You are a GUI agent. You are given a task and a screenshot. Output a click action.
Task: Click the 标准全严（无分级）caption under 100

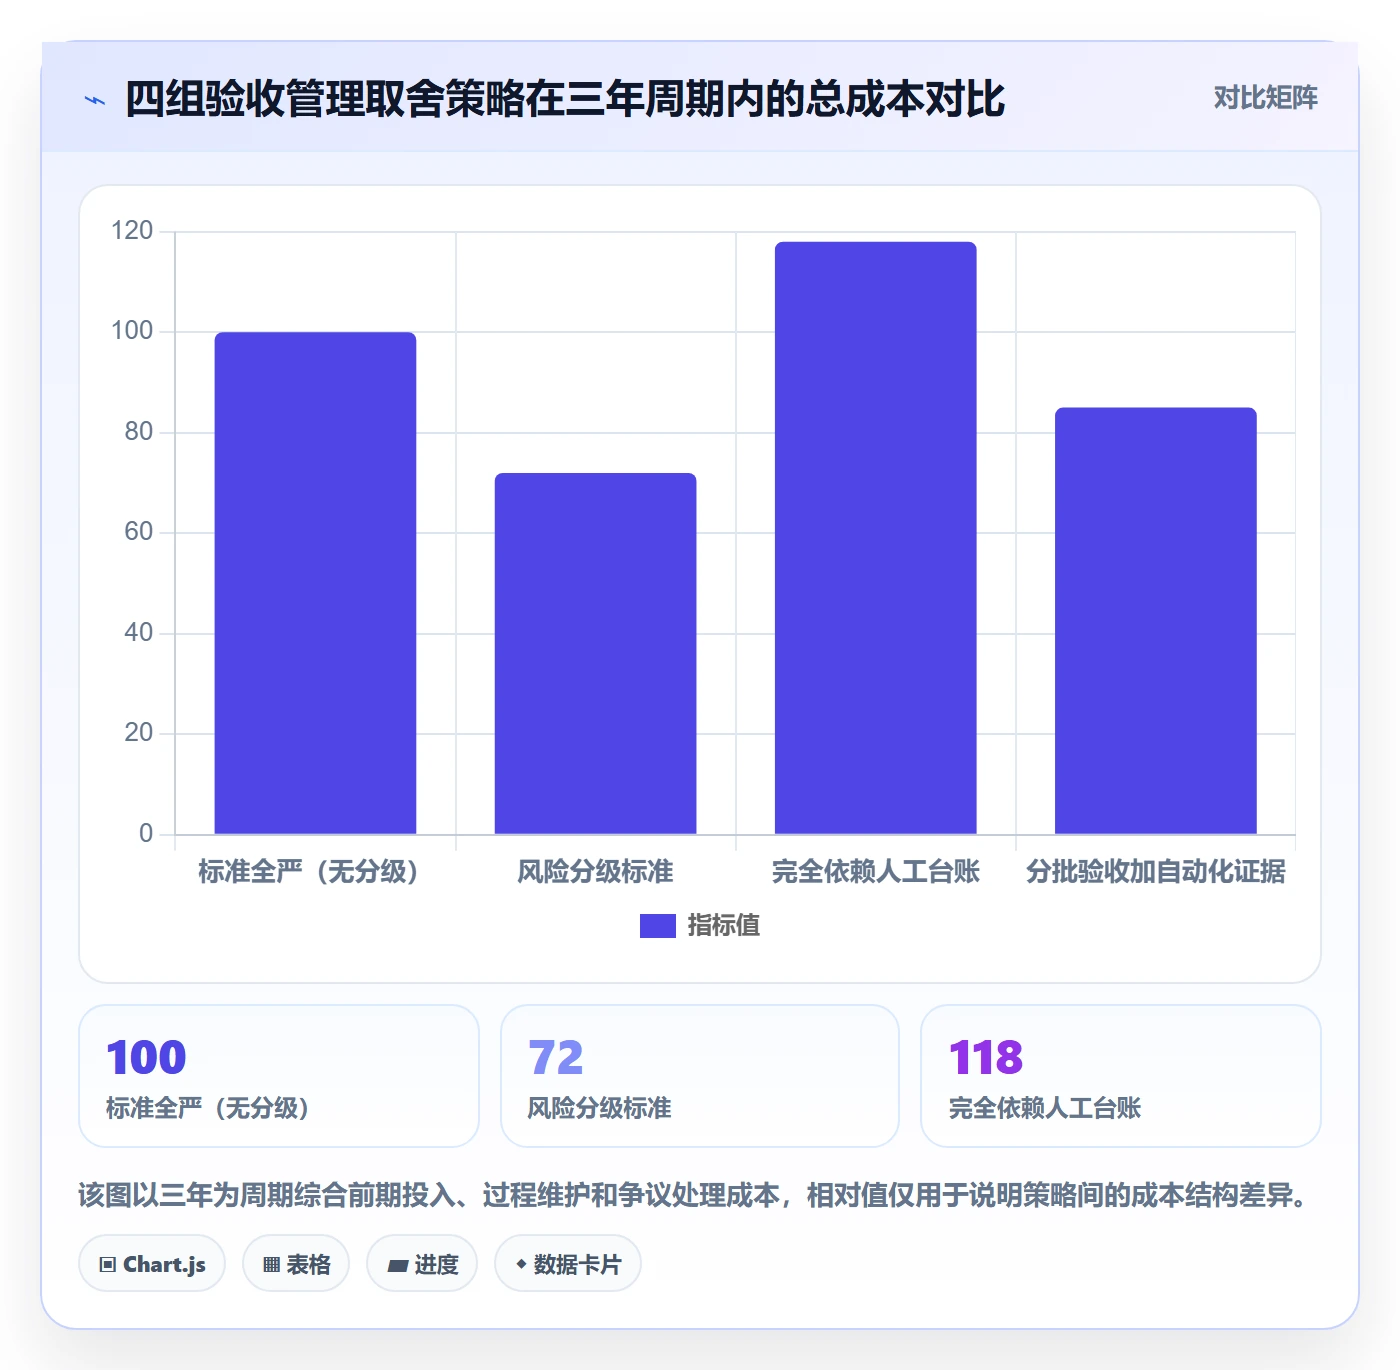pos(207,1108)
